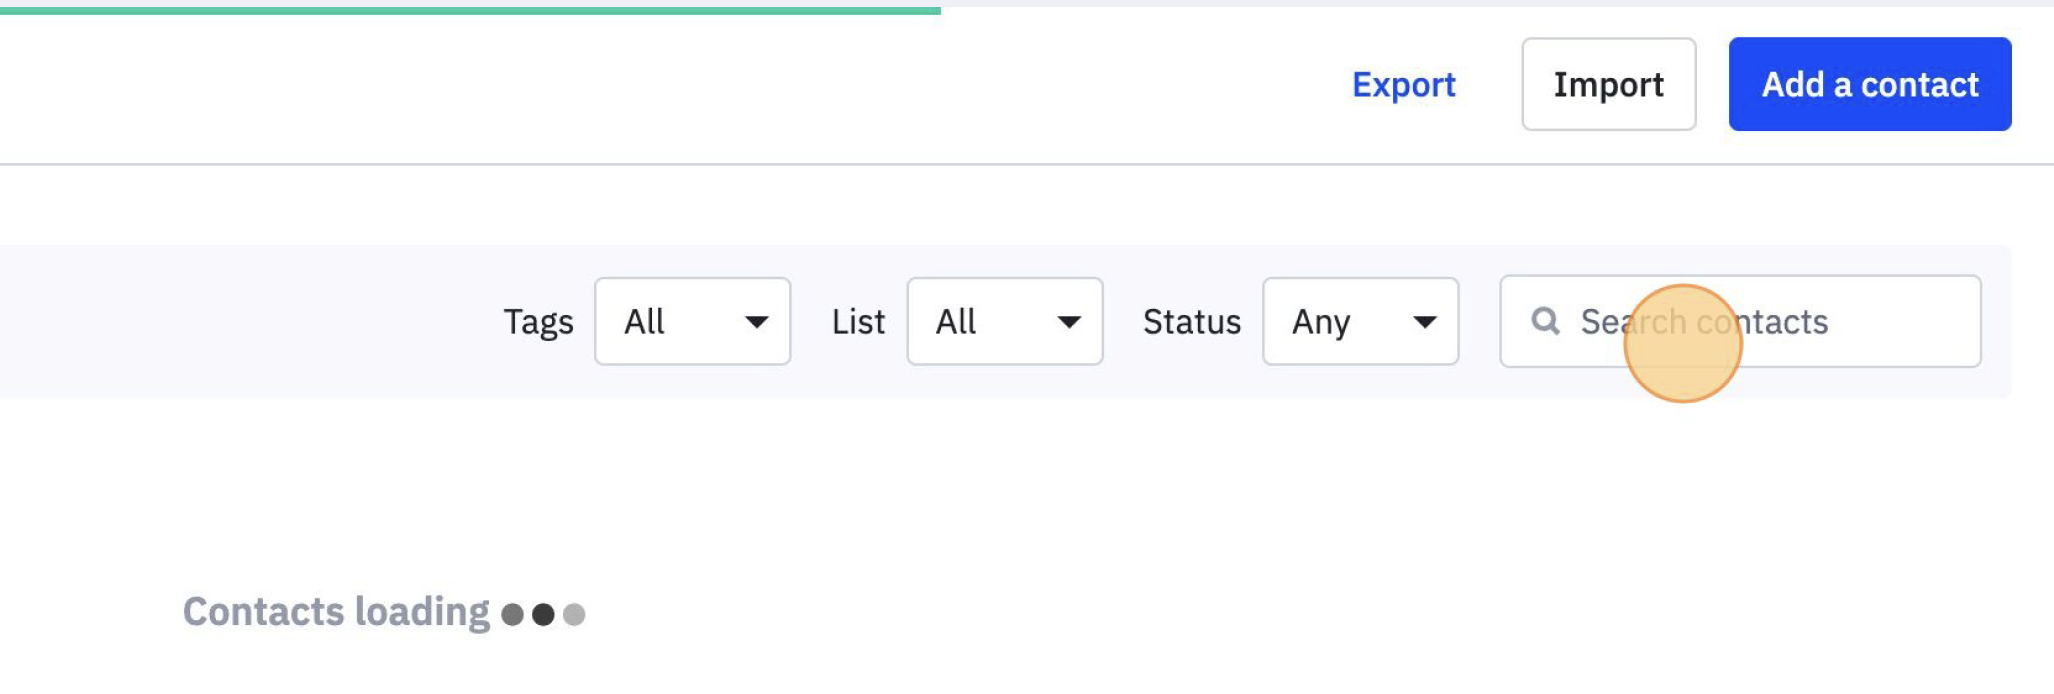Focus the Search contacts field
Image resolution: width=2054 pixels, height=694 pixels.
pyautogui.click(x=1760, y=321)
